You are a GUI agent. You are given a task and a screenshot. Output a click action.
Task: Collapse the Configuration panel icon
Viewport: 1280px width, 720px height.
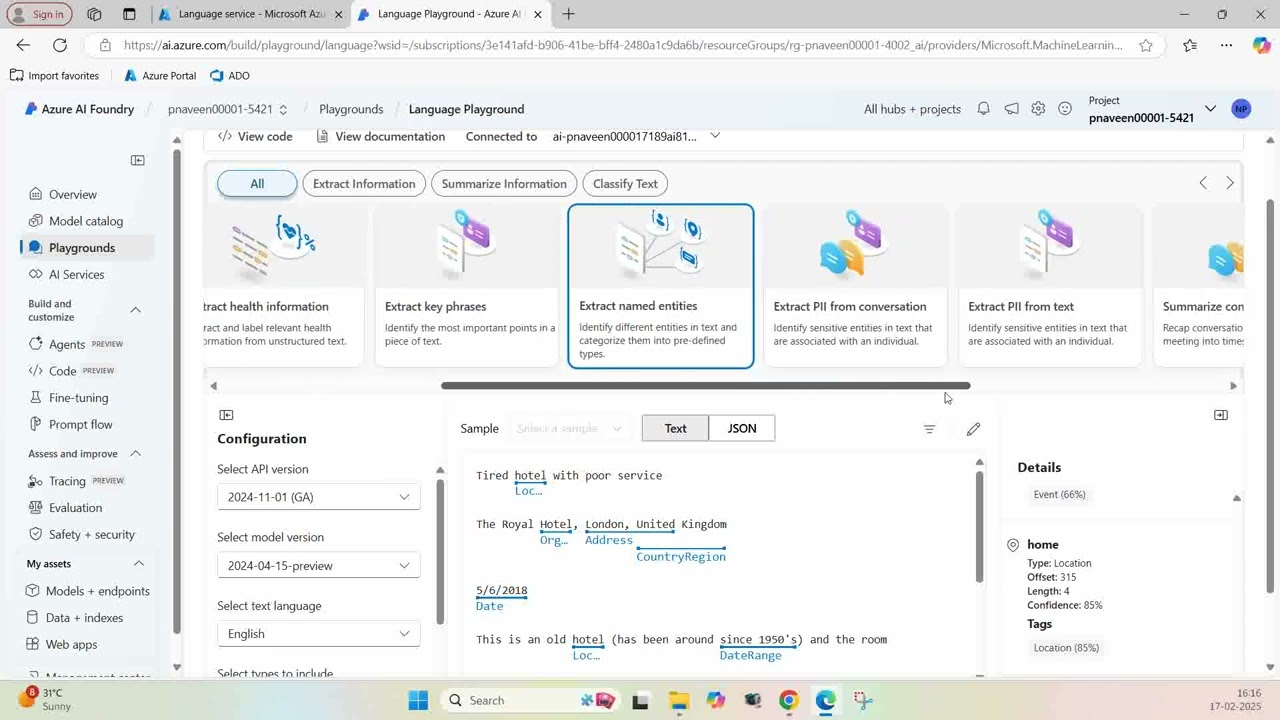pos(226,415)
